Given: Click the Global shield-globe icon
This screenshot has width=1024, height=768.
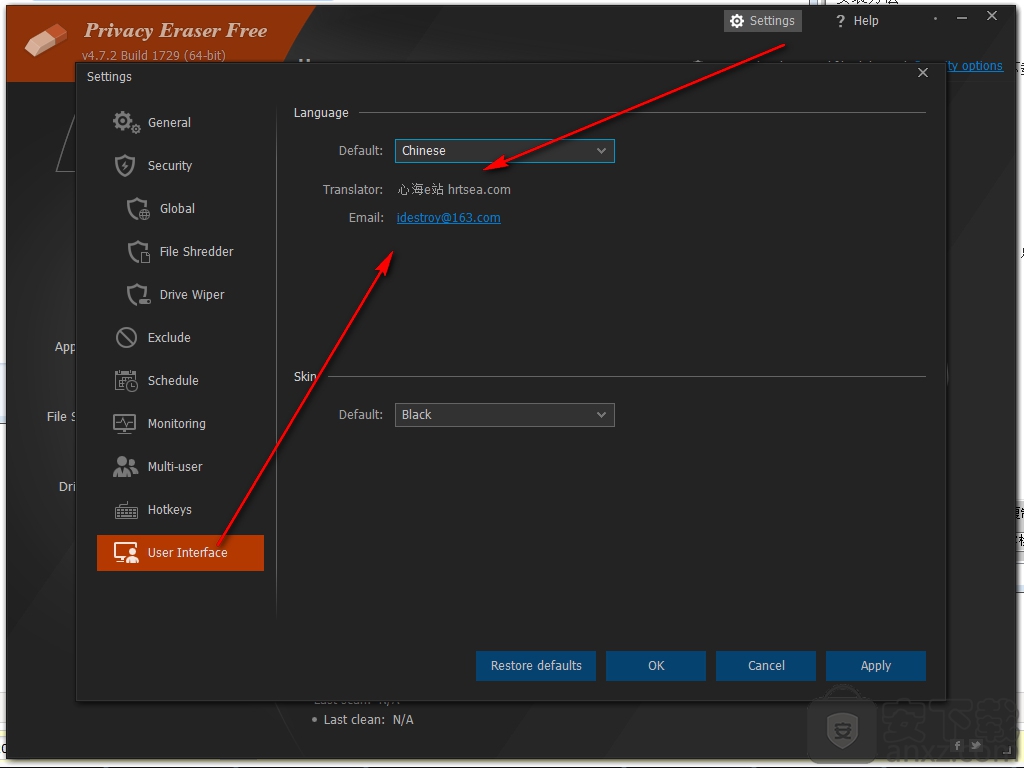Looking at the screenshot, I should tap(138, 209).
